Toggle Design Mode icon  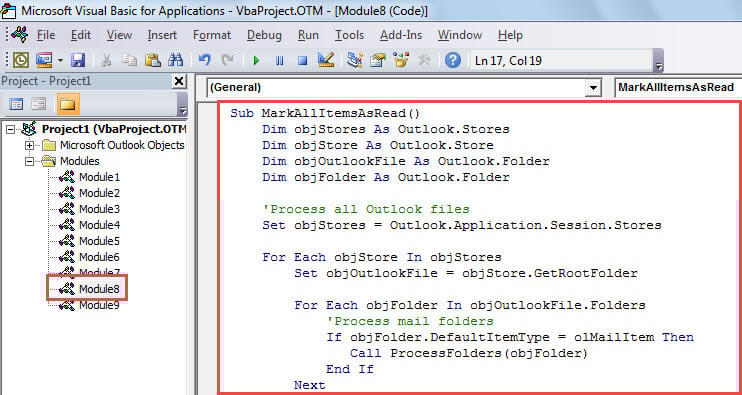click(326, 60)
